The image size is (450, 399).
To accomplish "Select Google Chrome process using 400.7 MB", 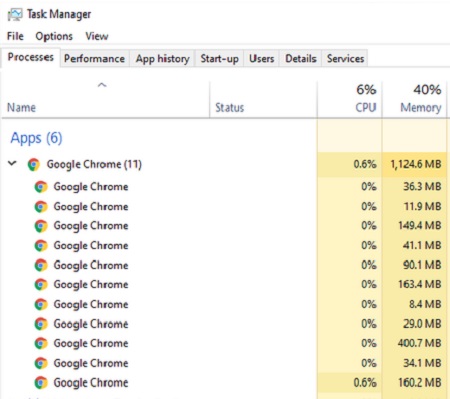I will tap(91, 343).
